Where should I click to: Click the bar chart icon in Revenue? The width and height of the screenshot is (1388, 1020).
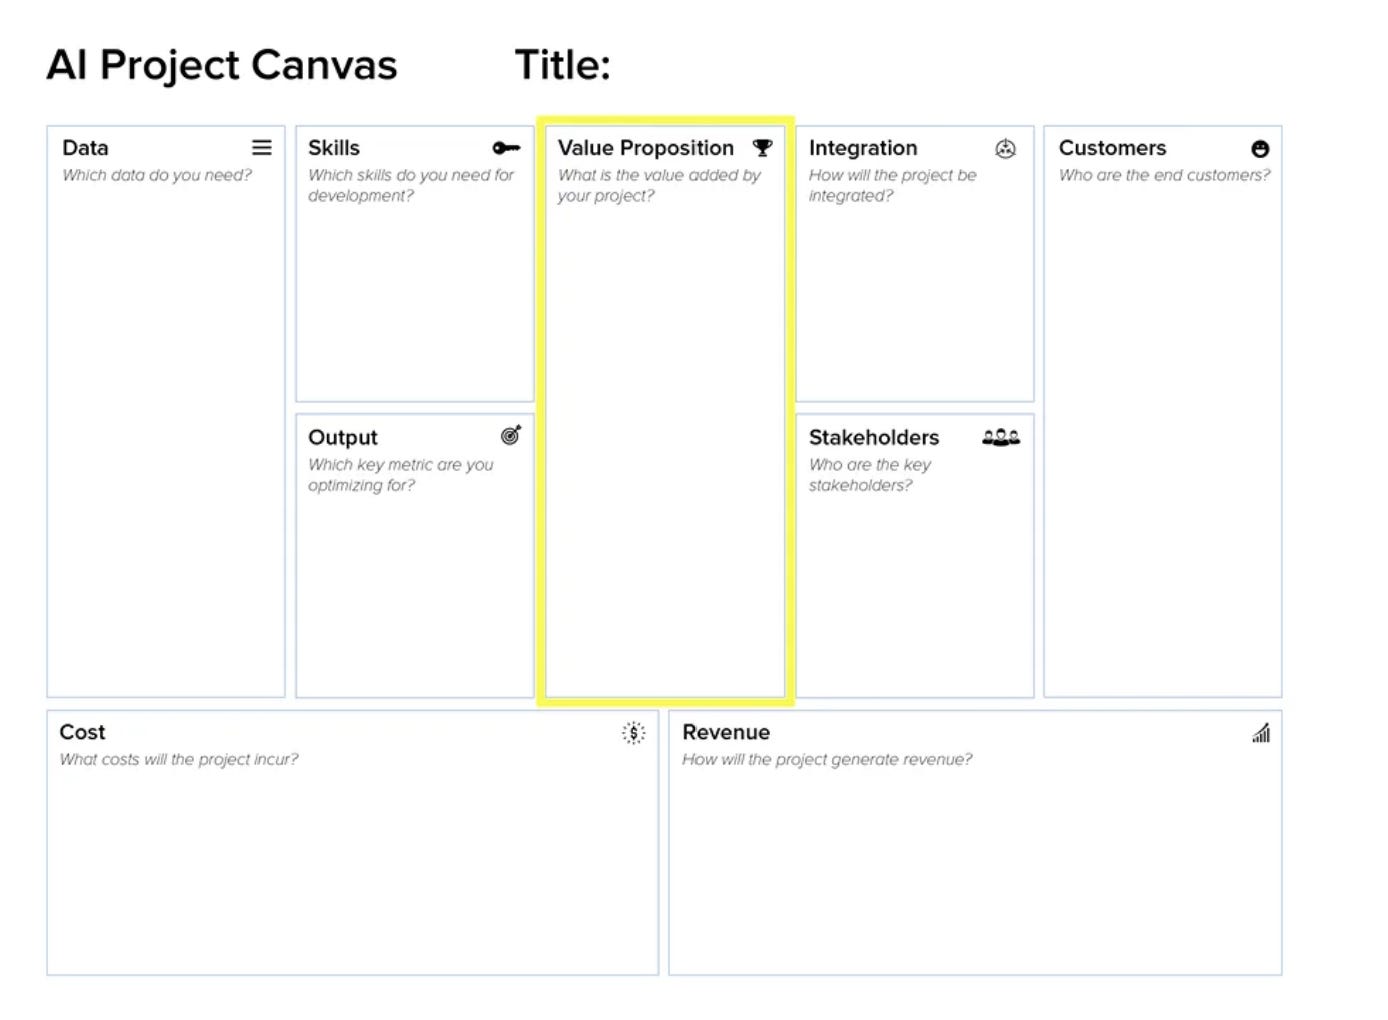pos(1261,733)
